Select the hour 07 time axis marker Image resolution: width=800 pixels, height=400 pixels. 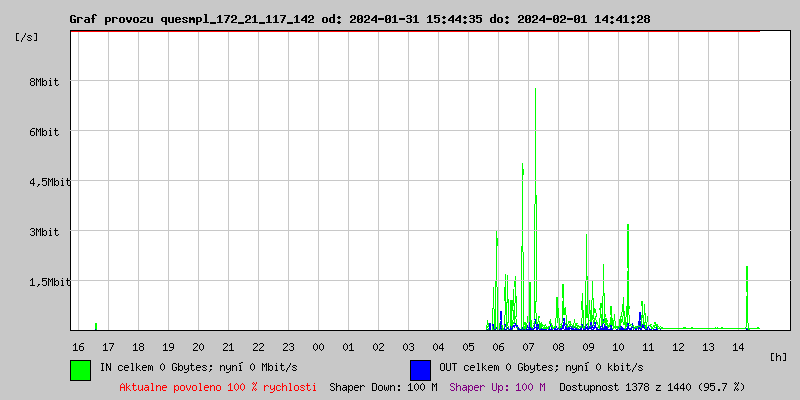click(528, 346)
